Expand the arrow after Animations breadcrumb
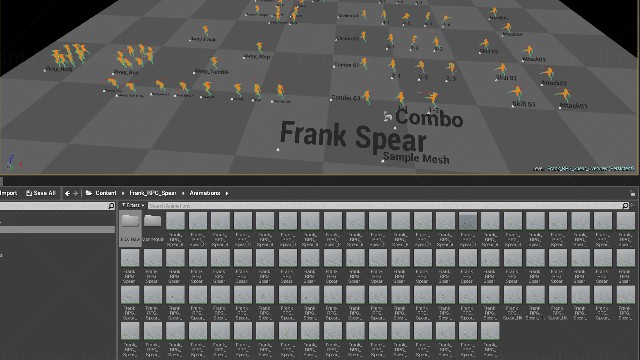640x360 pixels. [227, 193]
